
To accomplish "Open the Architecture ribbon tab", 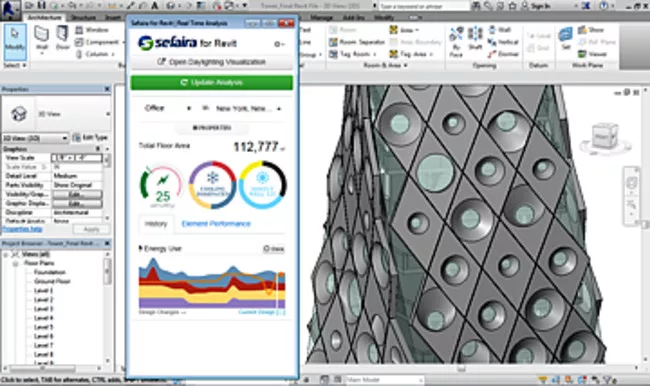I will pyautogui.click(x=45, y=17).
